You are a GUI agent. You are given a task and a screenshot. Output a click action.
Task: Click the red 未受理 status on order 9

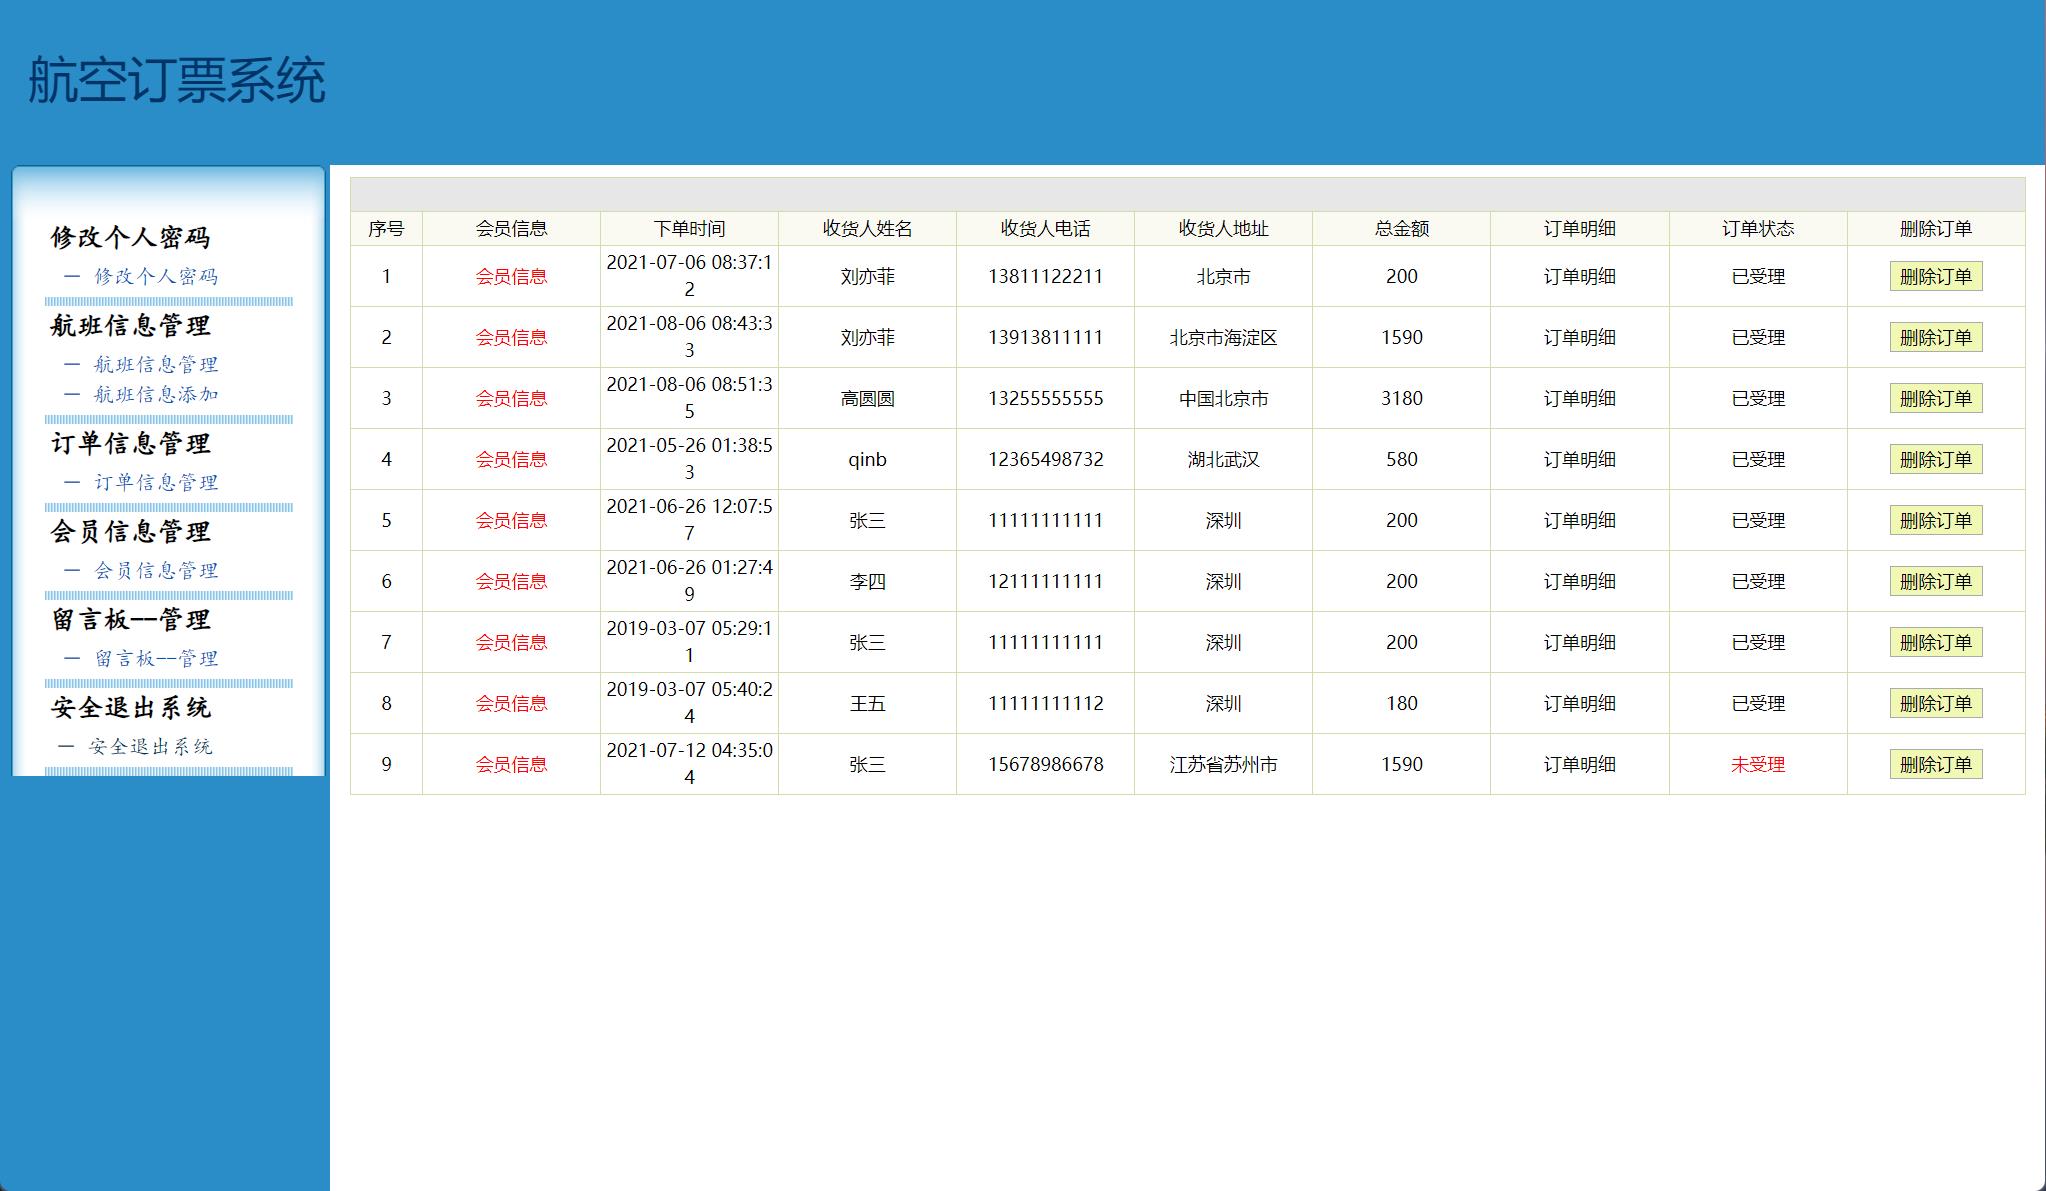pyautogui.click(x=1757, y=763)
